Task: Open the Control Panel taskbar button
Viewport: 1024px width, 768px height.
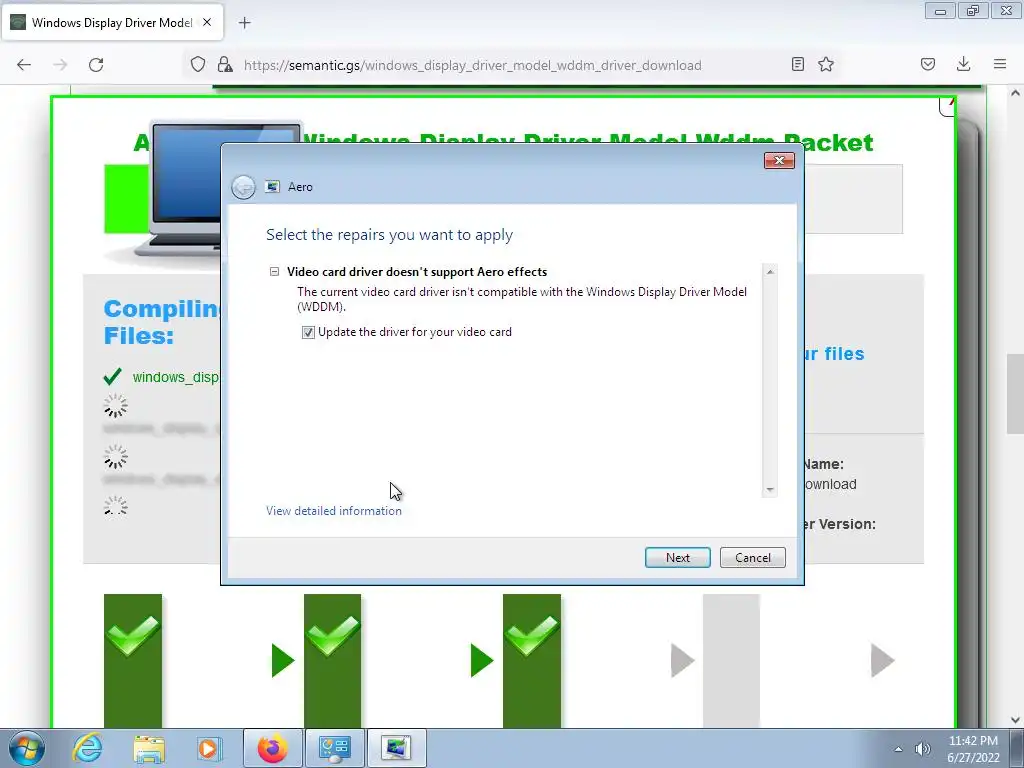Action: tap(334, 748)
